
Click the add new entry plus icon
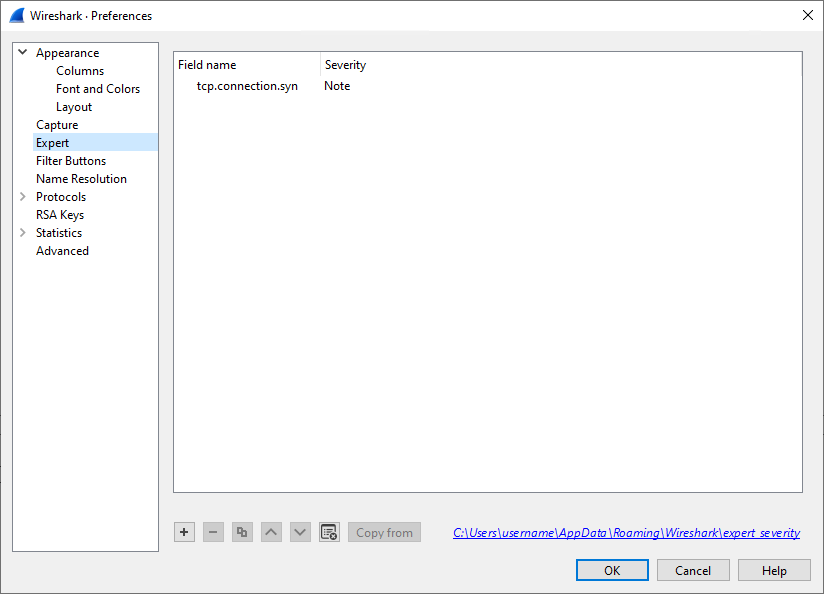pyautogui.click(x=184, y=532)
